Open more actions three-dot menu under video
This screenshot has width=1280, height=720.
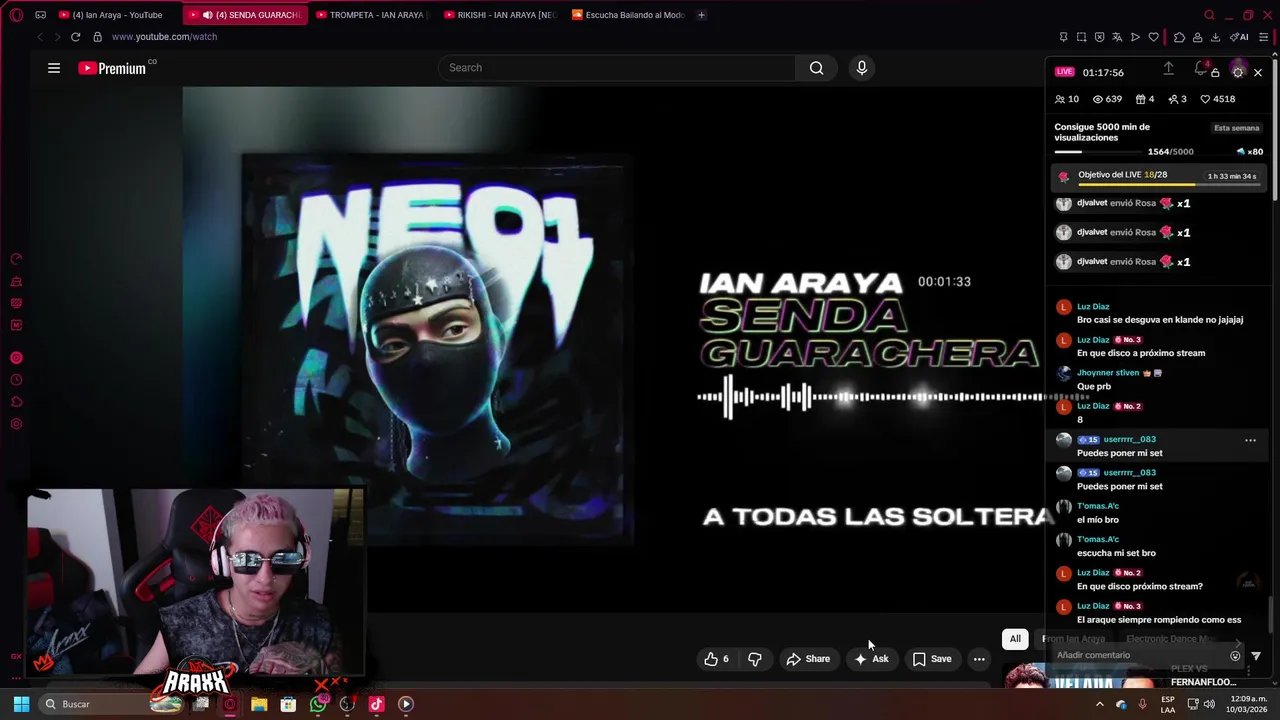click(979, 659)
